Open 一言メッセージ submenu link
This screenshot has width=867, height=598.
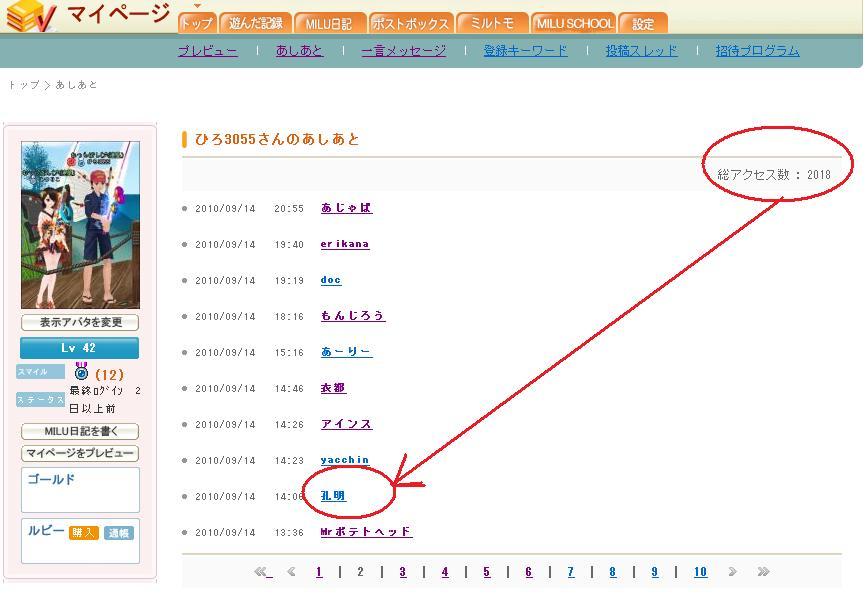pyautogui.click(x=404, y=51)
